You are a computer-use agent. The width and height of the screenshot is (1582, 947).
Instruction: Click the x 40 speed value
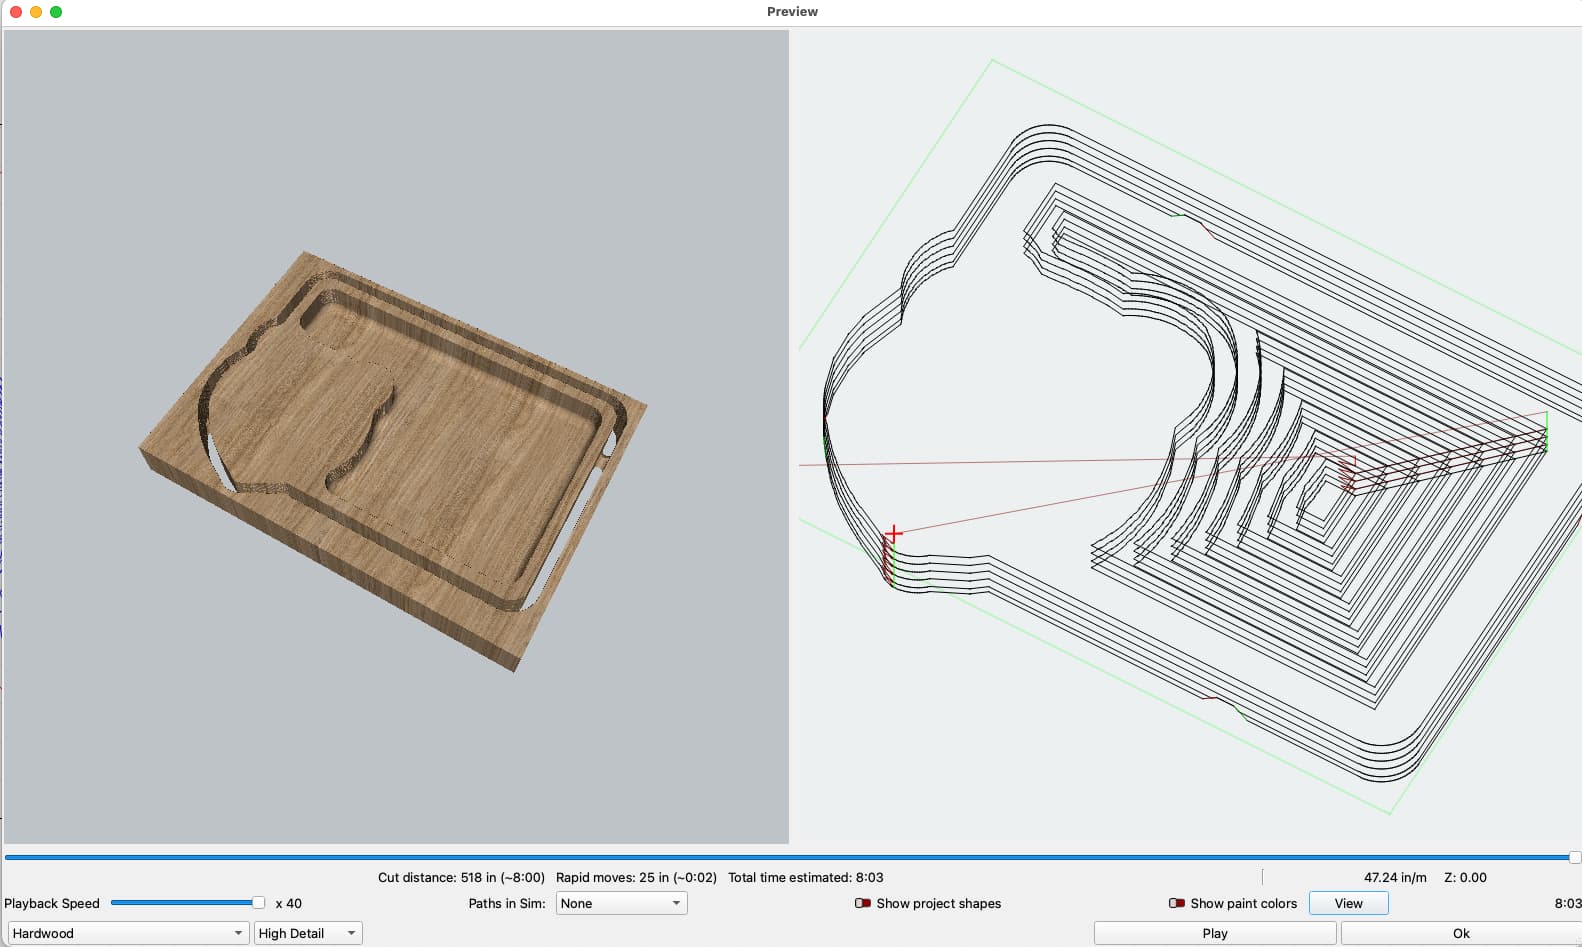288,903
